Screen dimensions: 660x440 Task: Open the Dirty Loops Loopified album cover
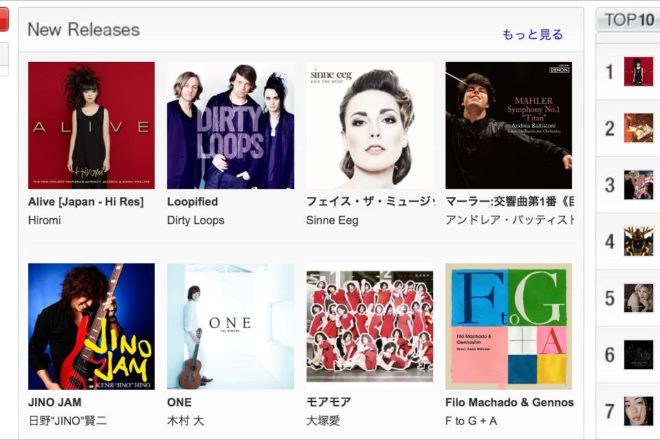tap(231, 125)
